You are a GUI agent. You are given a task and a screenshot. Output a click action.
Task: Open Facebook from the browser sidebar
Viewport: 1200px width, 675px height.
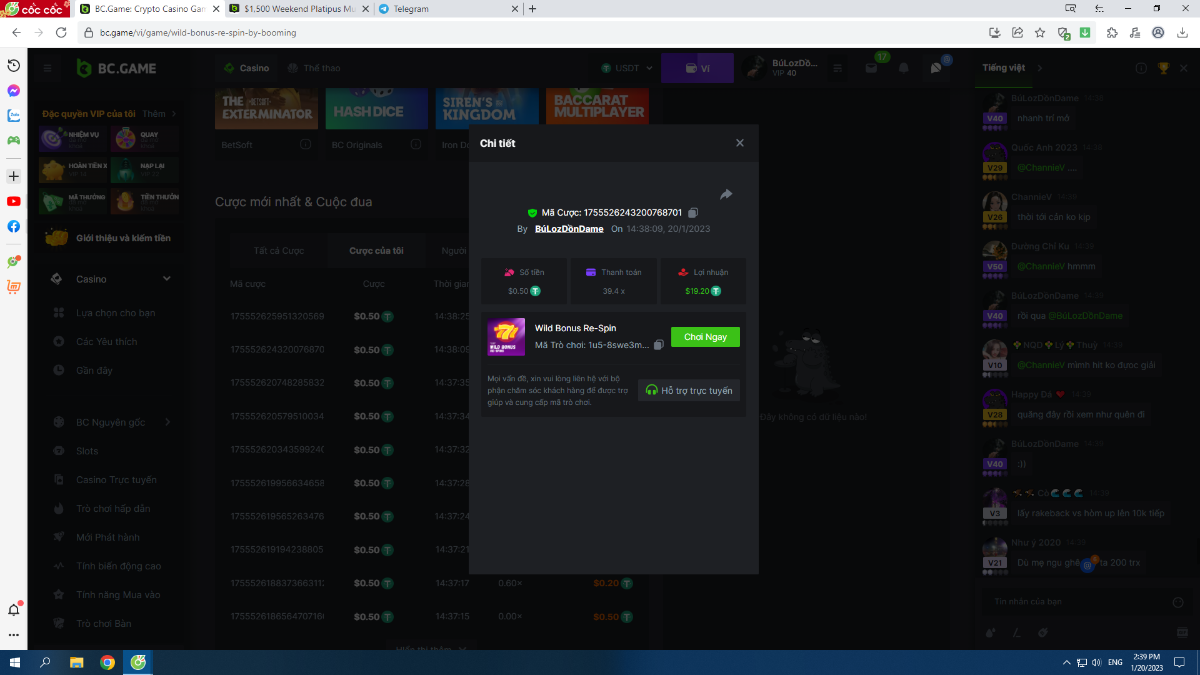coord(14,226)
